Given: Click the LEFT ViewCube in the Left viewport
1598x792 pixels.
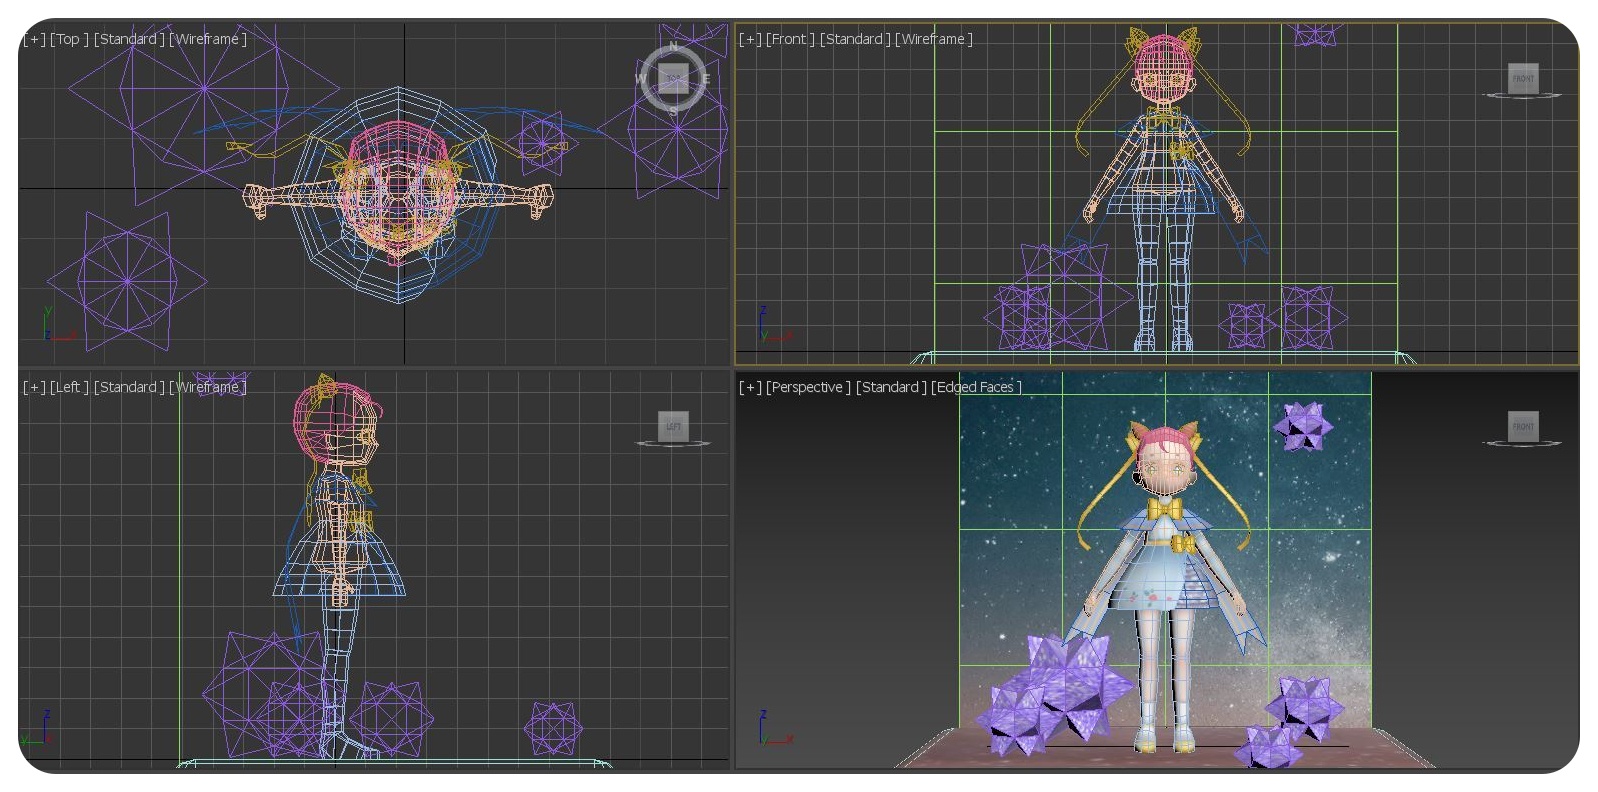Looking at the screenshot, I should tap(673, 426).
